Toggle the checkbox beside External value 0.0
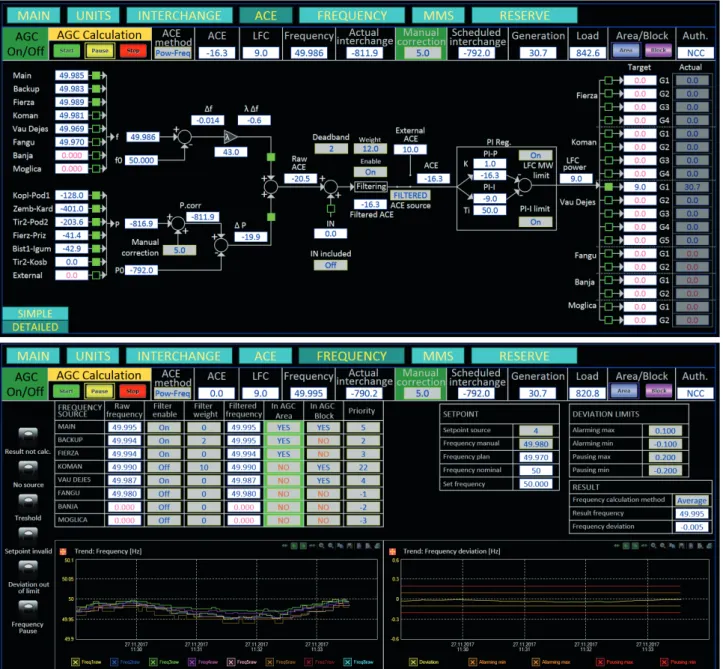 [x=96, y=275]
